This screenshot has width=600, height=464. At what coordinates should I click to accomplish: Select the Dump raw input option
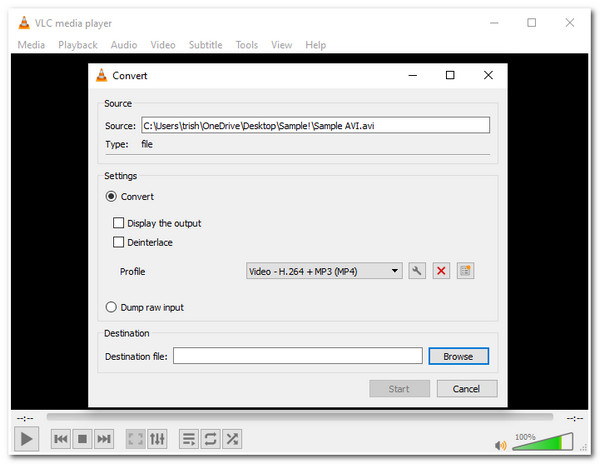111,307
